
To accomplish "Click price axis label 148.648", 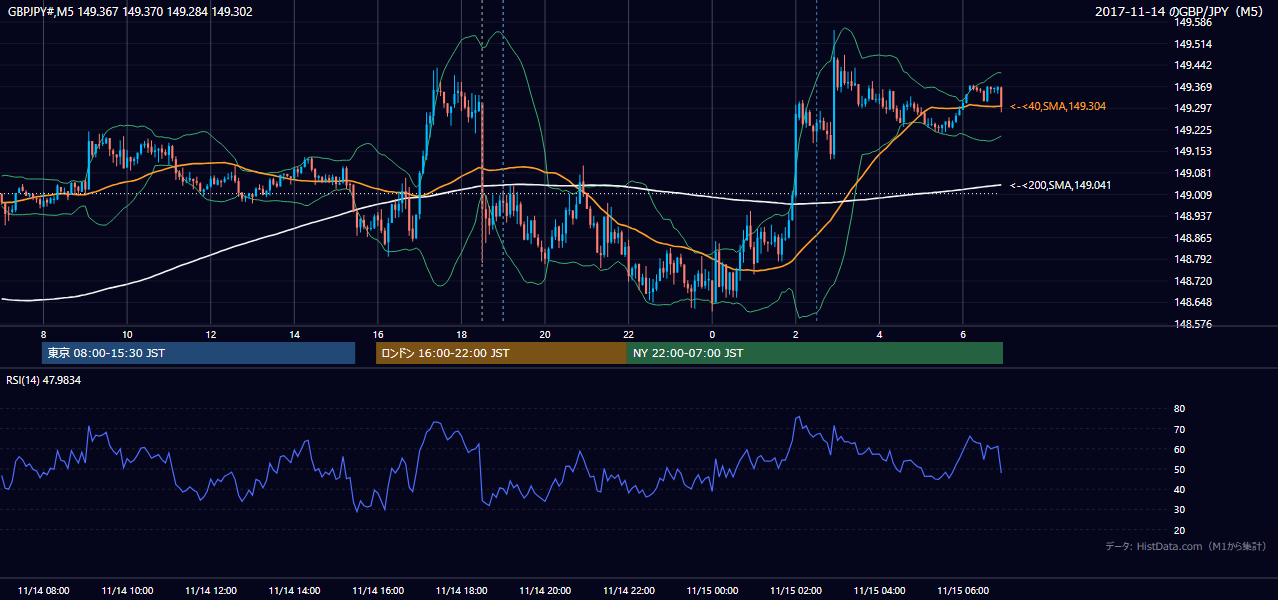I will [1193, 302].
